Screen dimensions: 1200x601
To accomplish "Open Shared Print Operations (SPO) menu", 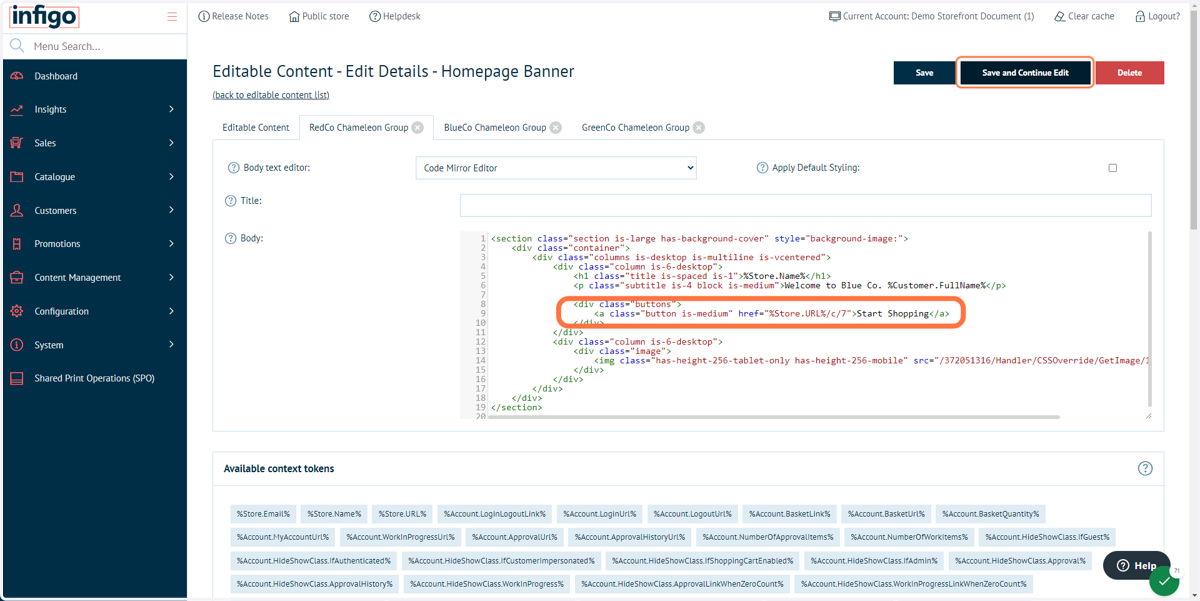I will coord(95,379).
